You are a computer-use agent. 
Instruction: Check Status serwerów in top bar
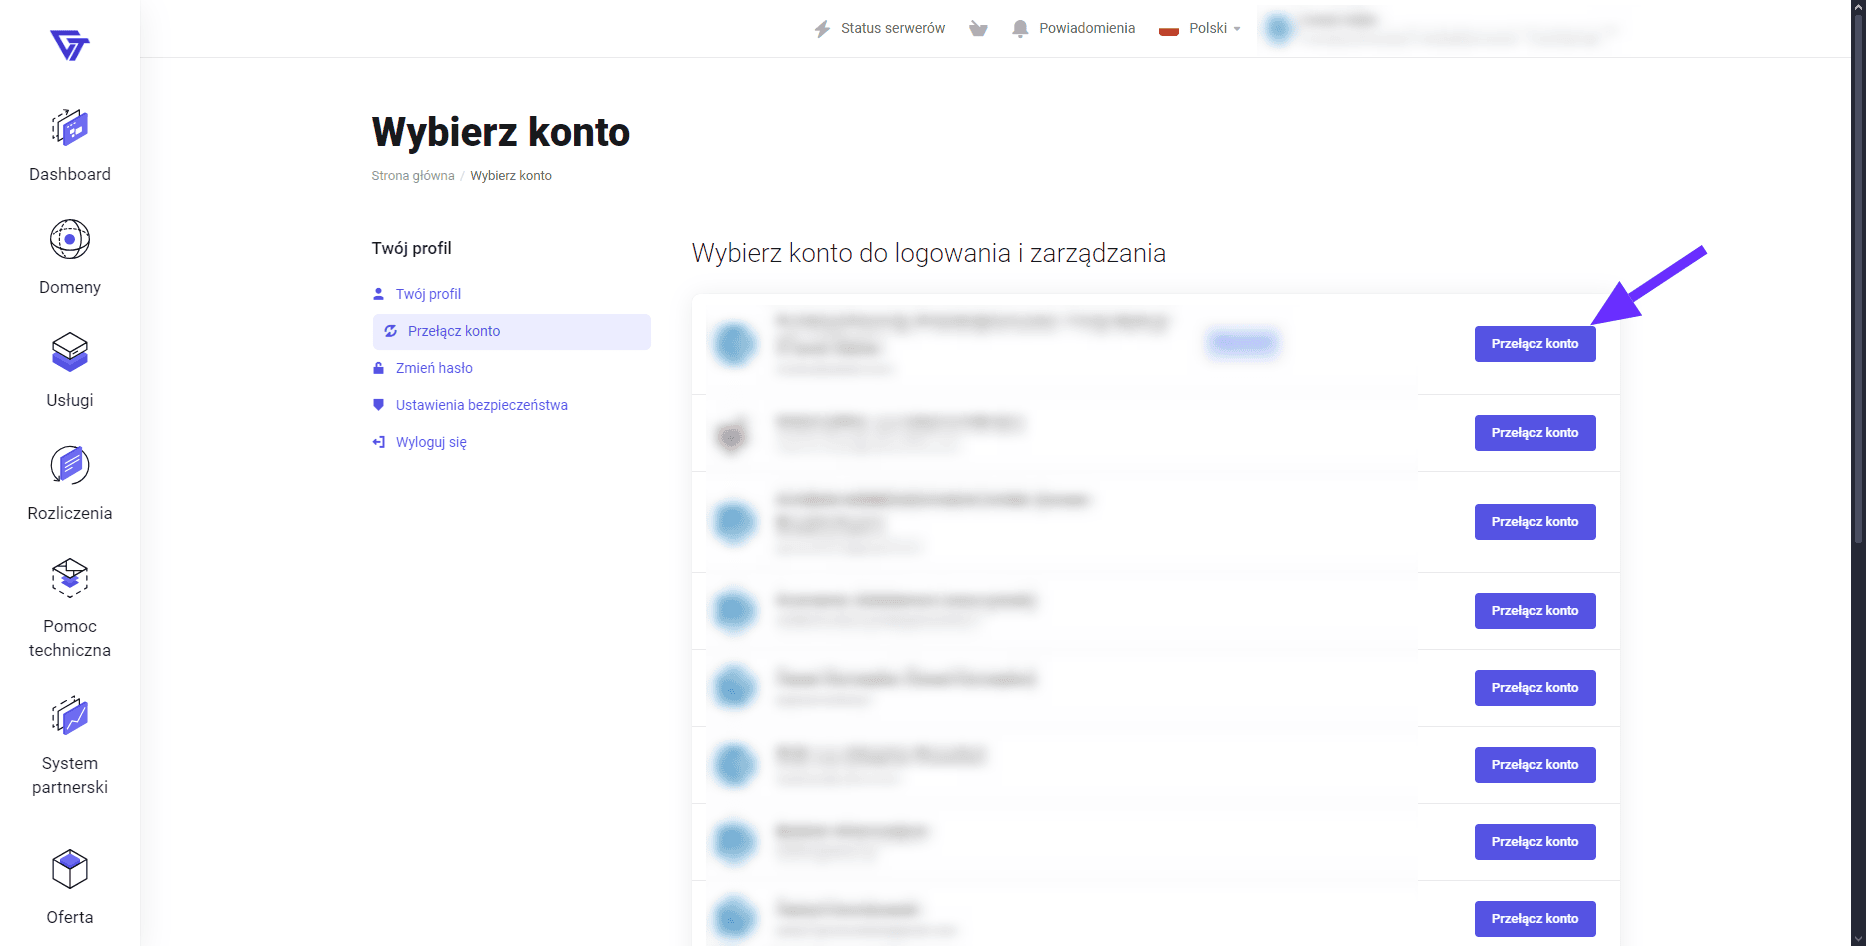coord(880,29)
